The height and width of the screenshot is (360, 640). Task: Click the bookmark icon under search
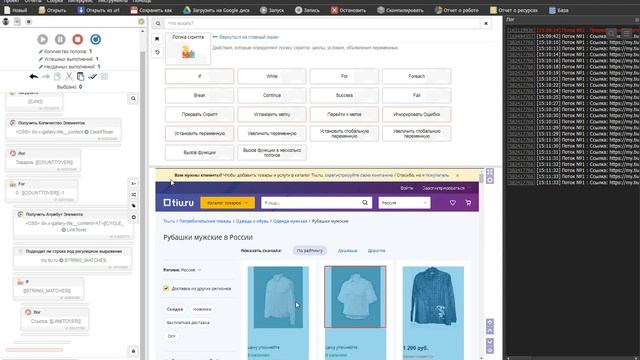click(x=157, y=39)
